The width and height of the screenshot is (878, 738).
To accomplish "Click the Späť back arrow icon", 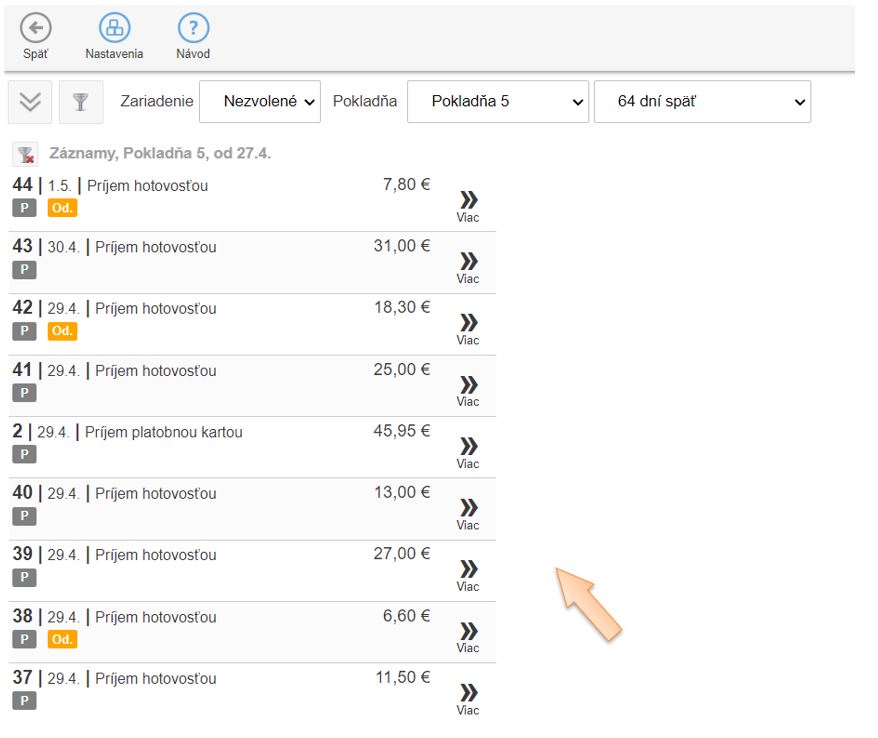I will click(x=36, y=29).
